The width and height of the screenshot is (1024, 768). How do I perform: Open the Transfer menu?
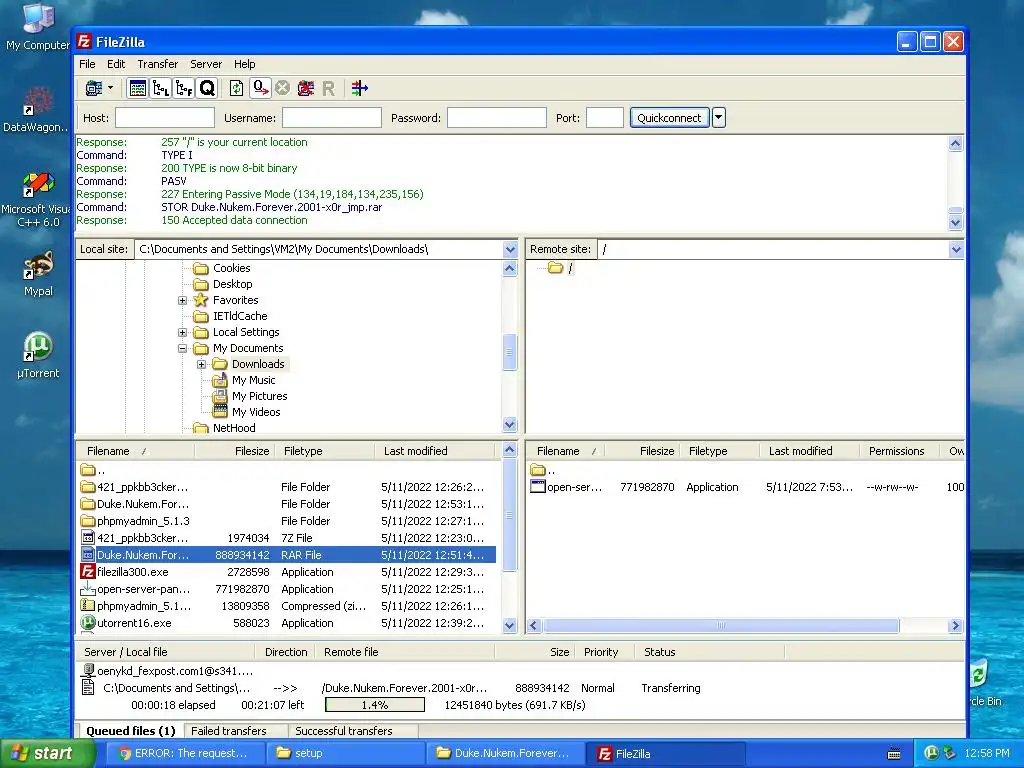157,64
